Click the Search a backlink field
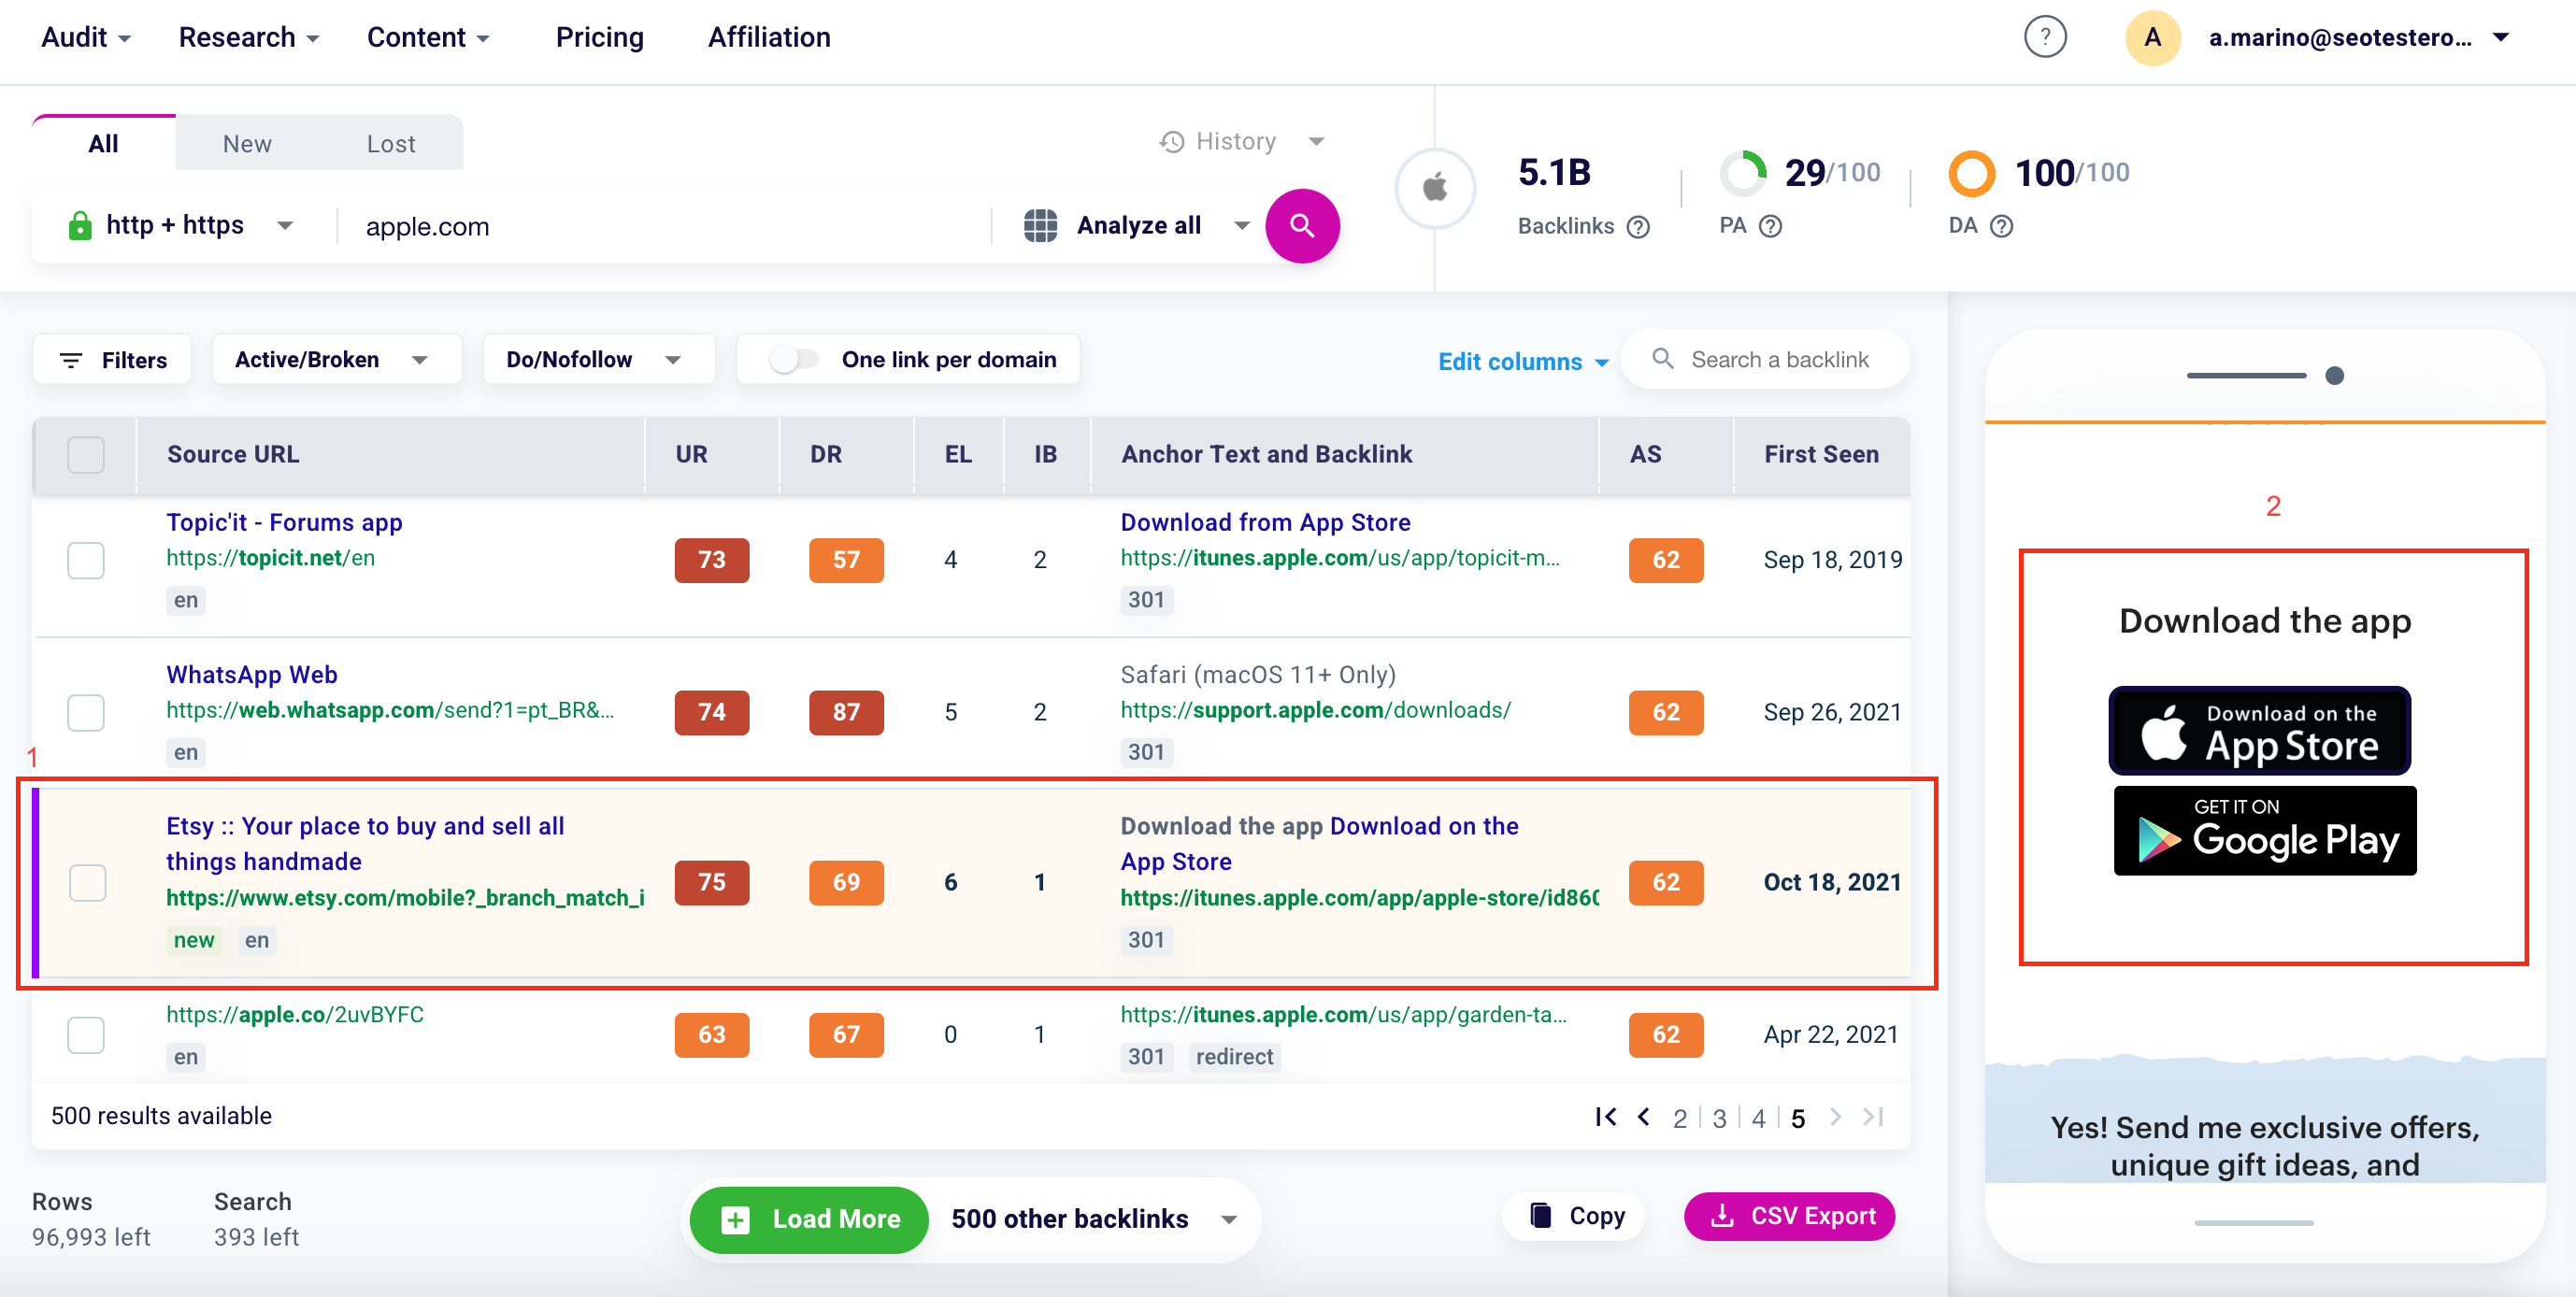The height and width of the screenshot is (1297, 2576). [x=1779, y=360]
